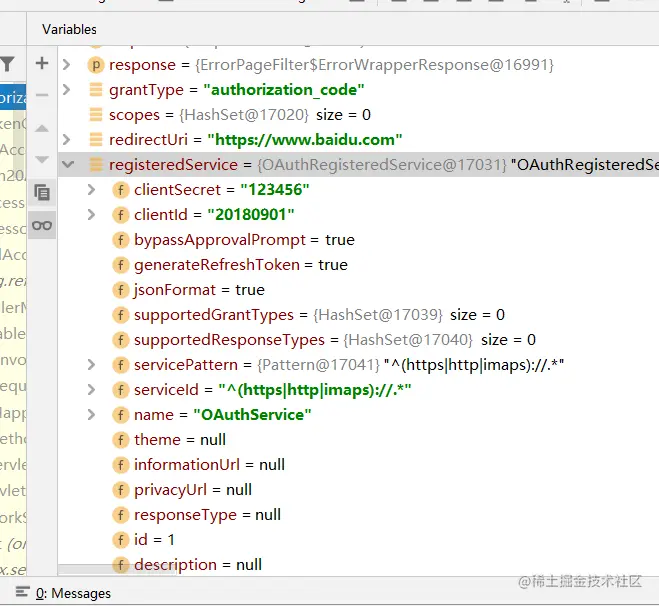Click the theme field icon
The height and width of the screenshot is (606, 659).
(121, 440)
